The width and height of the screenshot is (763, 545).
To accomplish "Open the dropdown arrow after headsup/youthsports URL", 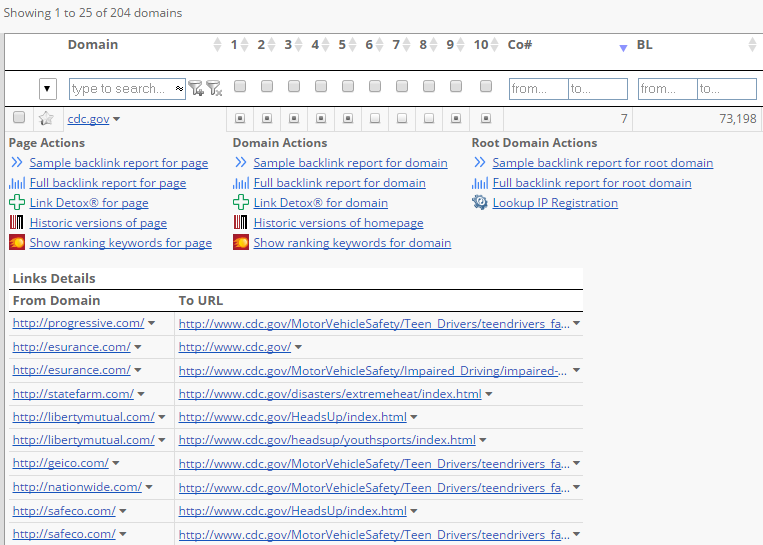I will click(483, 440).
